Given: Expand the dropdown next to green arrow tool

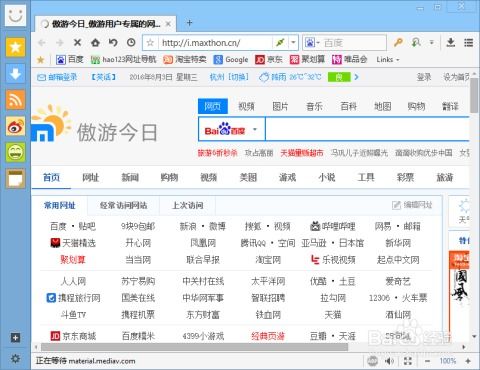Looking at the screenshot, I should tap(432, 42).
